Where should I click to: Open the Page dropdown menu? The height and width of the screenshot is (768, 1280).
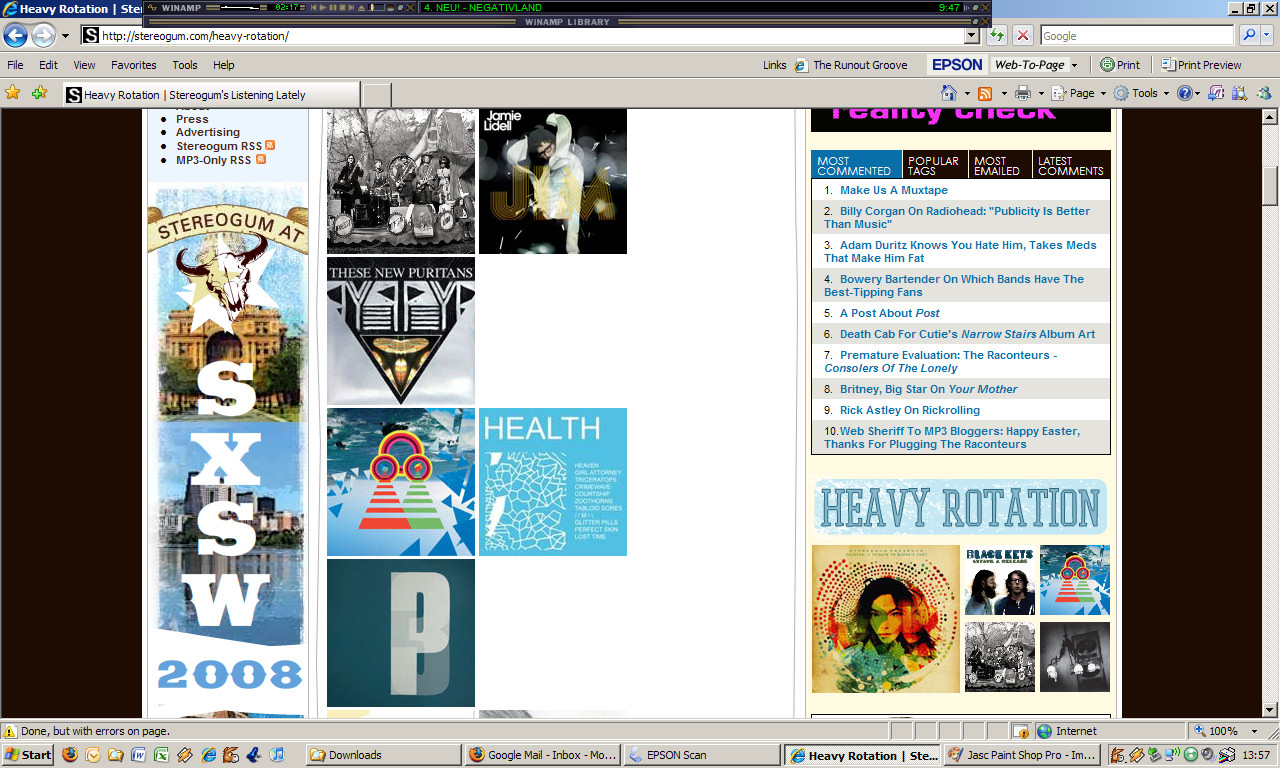click(1081, 93)
